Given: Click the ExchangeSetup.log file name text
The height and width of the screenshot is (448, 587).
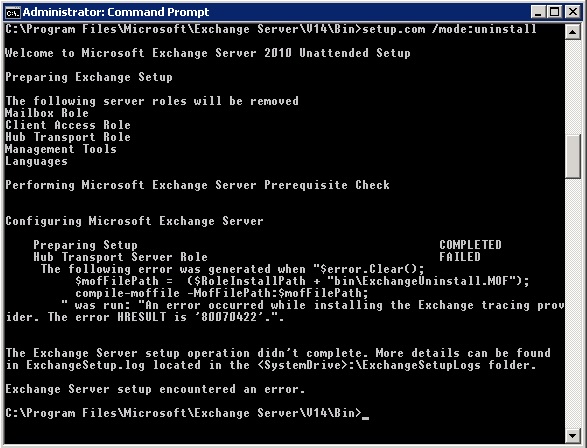Looking at the screenshot, I should point(85,365).
